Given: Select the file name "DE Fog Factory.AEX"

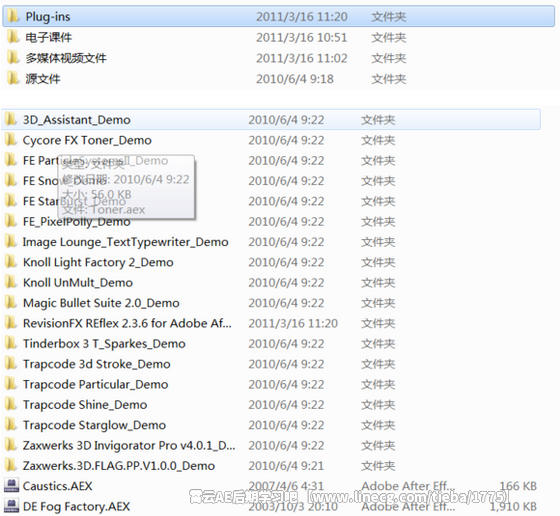Looking at the screenshot, I should [x=76, y=506].
